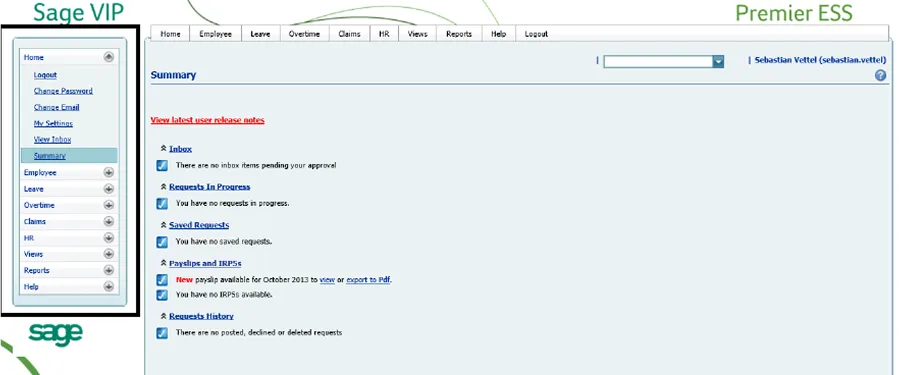Expand the Leave sidebar section
The height and width of the screenshot is (375, 901).
pyautogui.click(x=109, y=189)
